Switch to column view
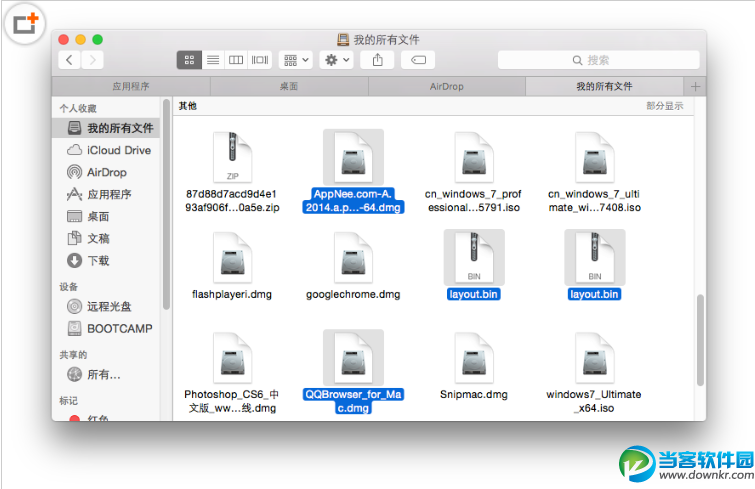 click(236, 60)
